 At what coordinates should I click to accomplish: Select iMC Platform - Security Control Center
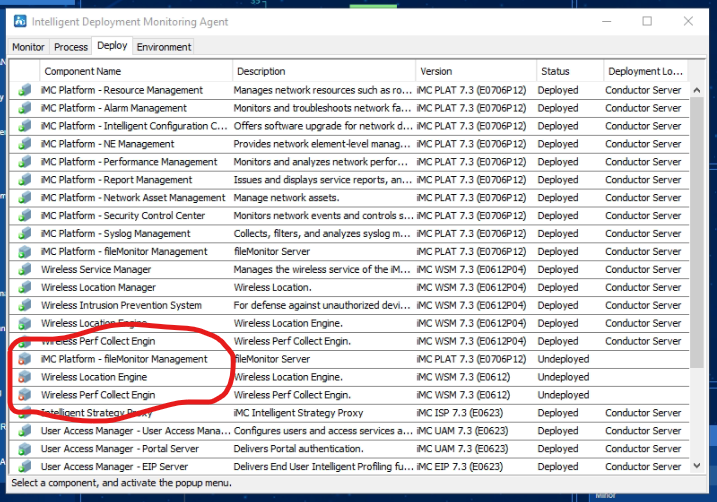123,215
